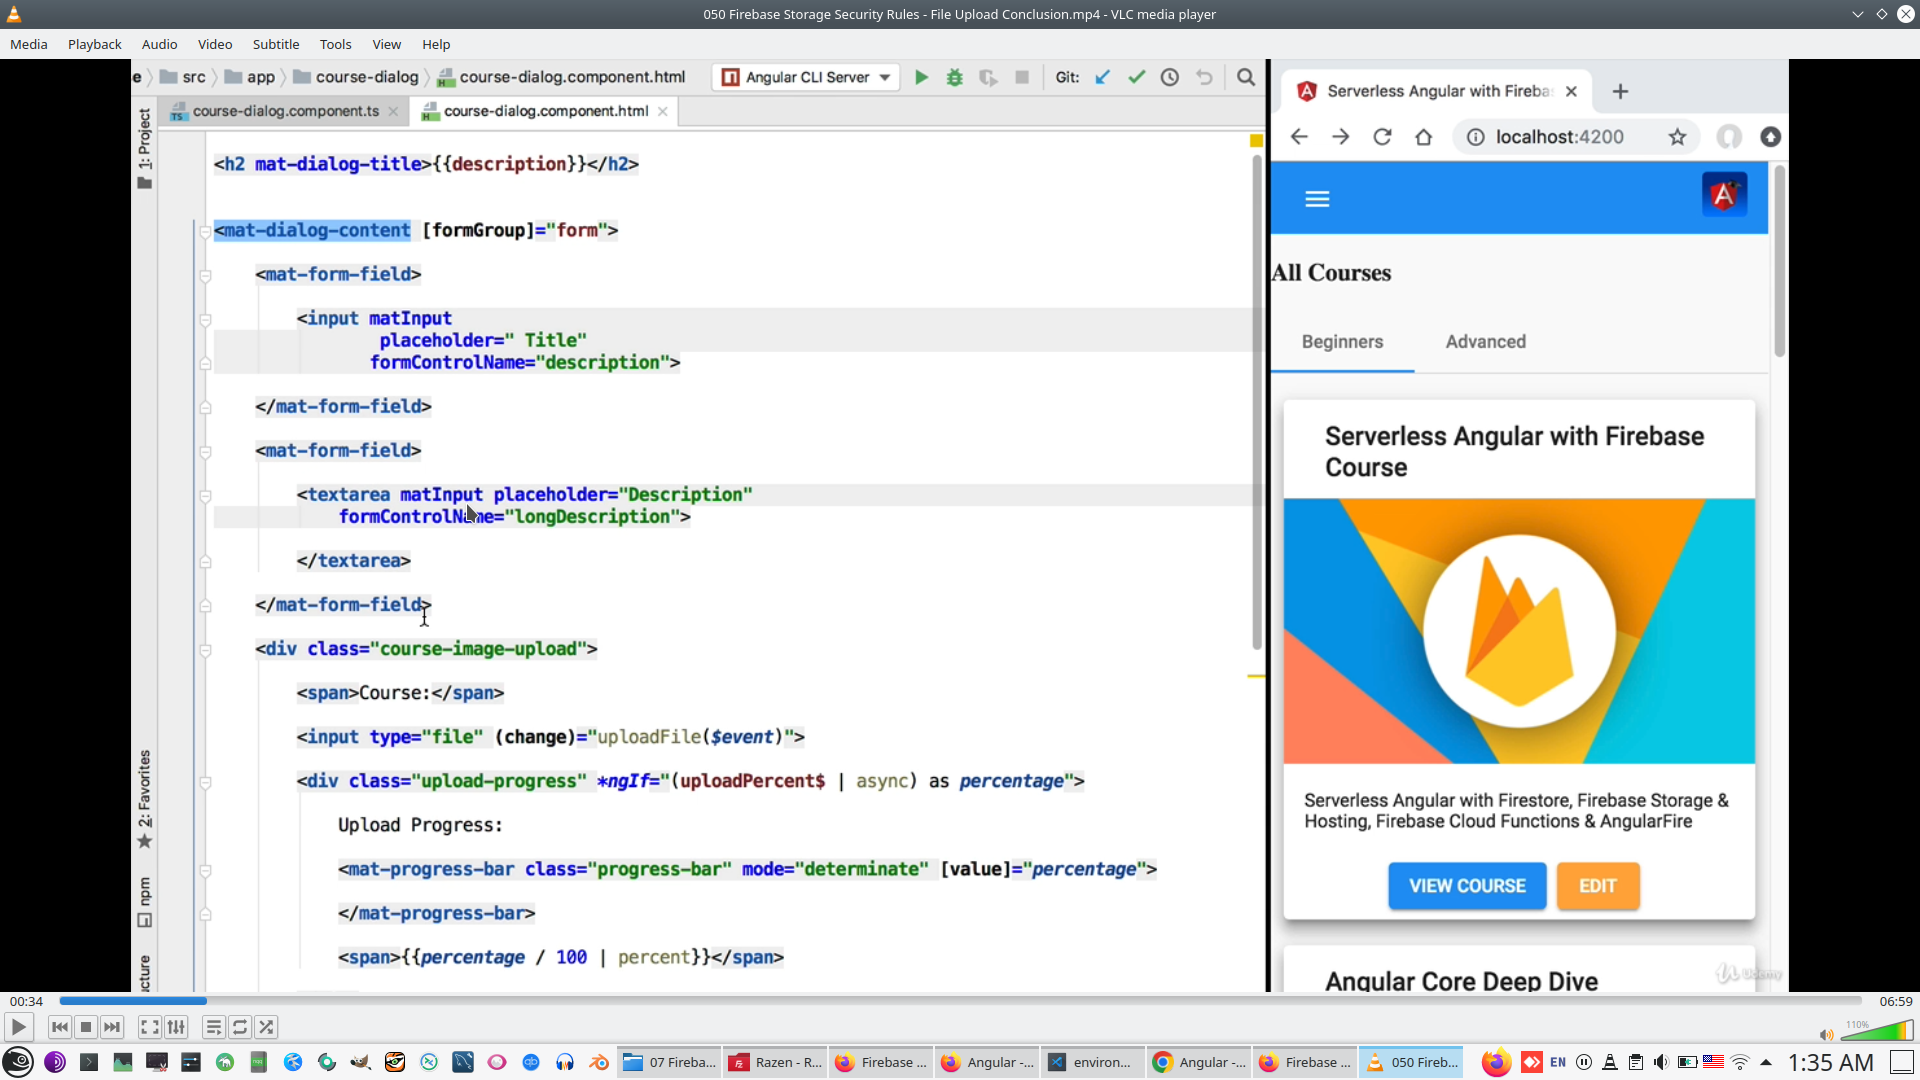This screenshot has width=1920, height=1080.
Task: Toggle fullscreen video mode
Action: pyautogui.click(x=149, y=1027)
